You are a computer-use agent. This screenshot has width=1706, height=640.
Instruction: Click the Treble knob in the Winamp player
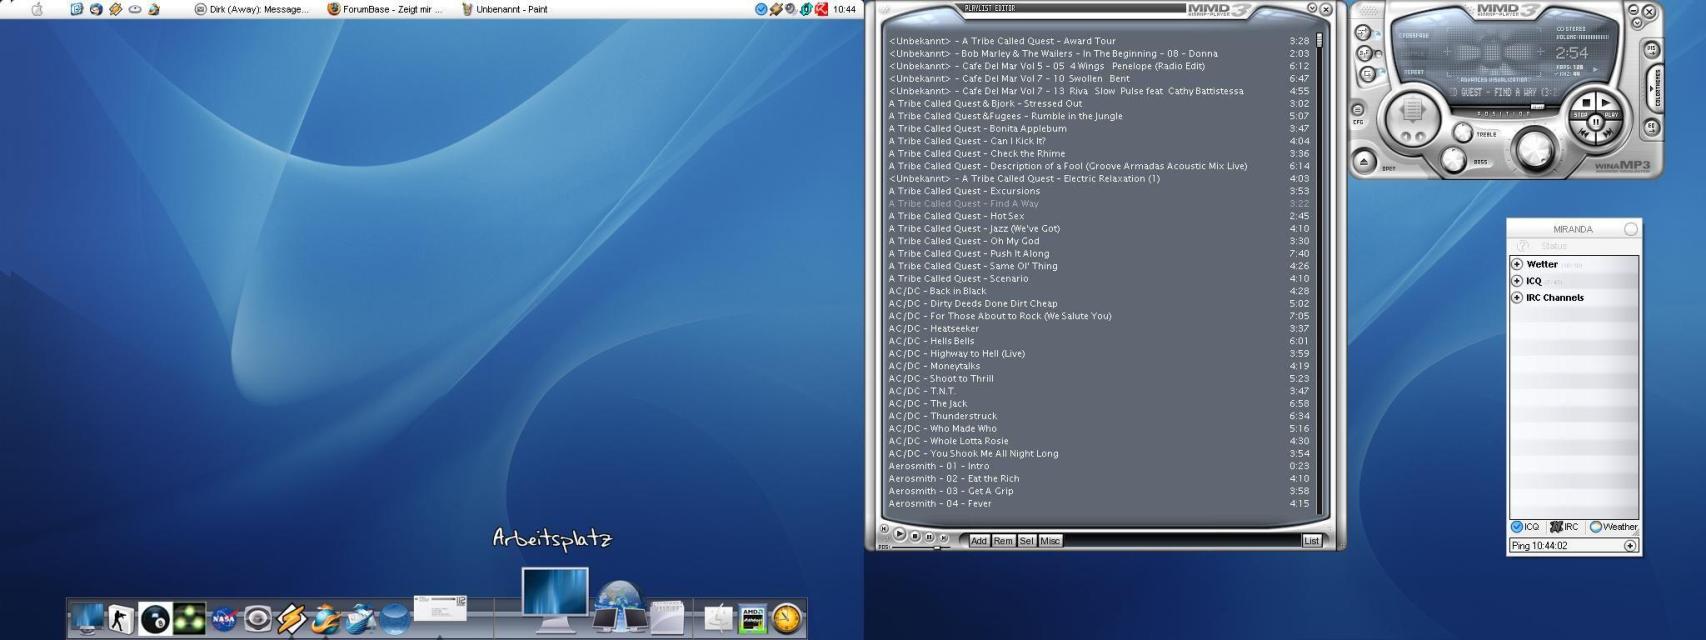click(1463, 132)
